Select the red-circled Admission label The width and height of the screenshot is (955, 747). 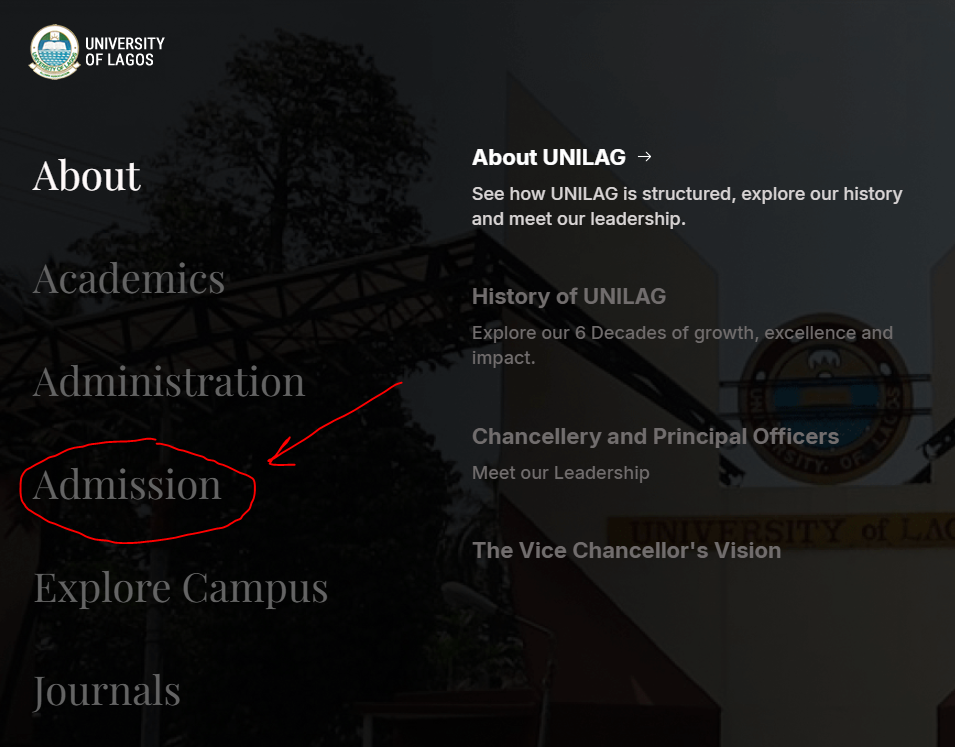tap(127, 487)
